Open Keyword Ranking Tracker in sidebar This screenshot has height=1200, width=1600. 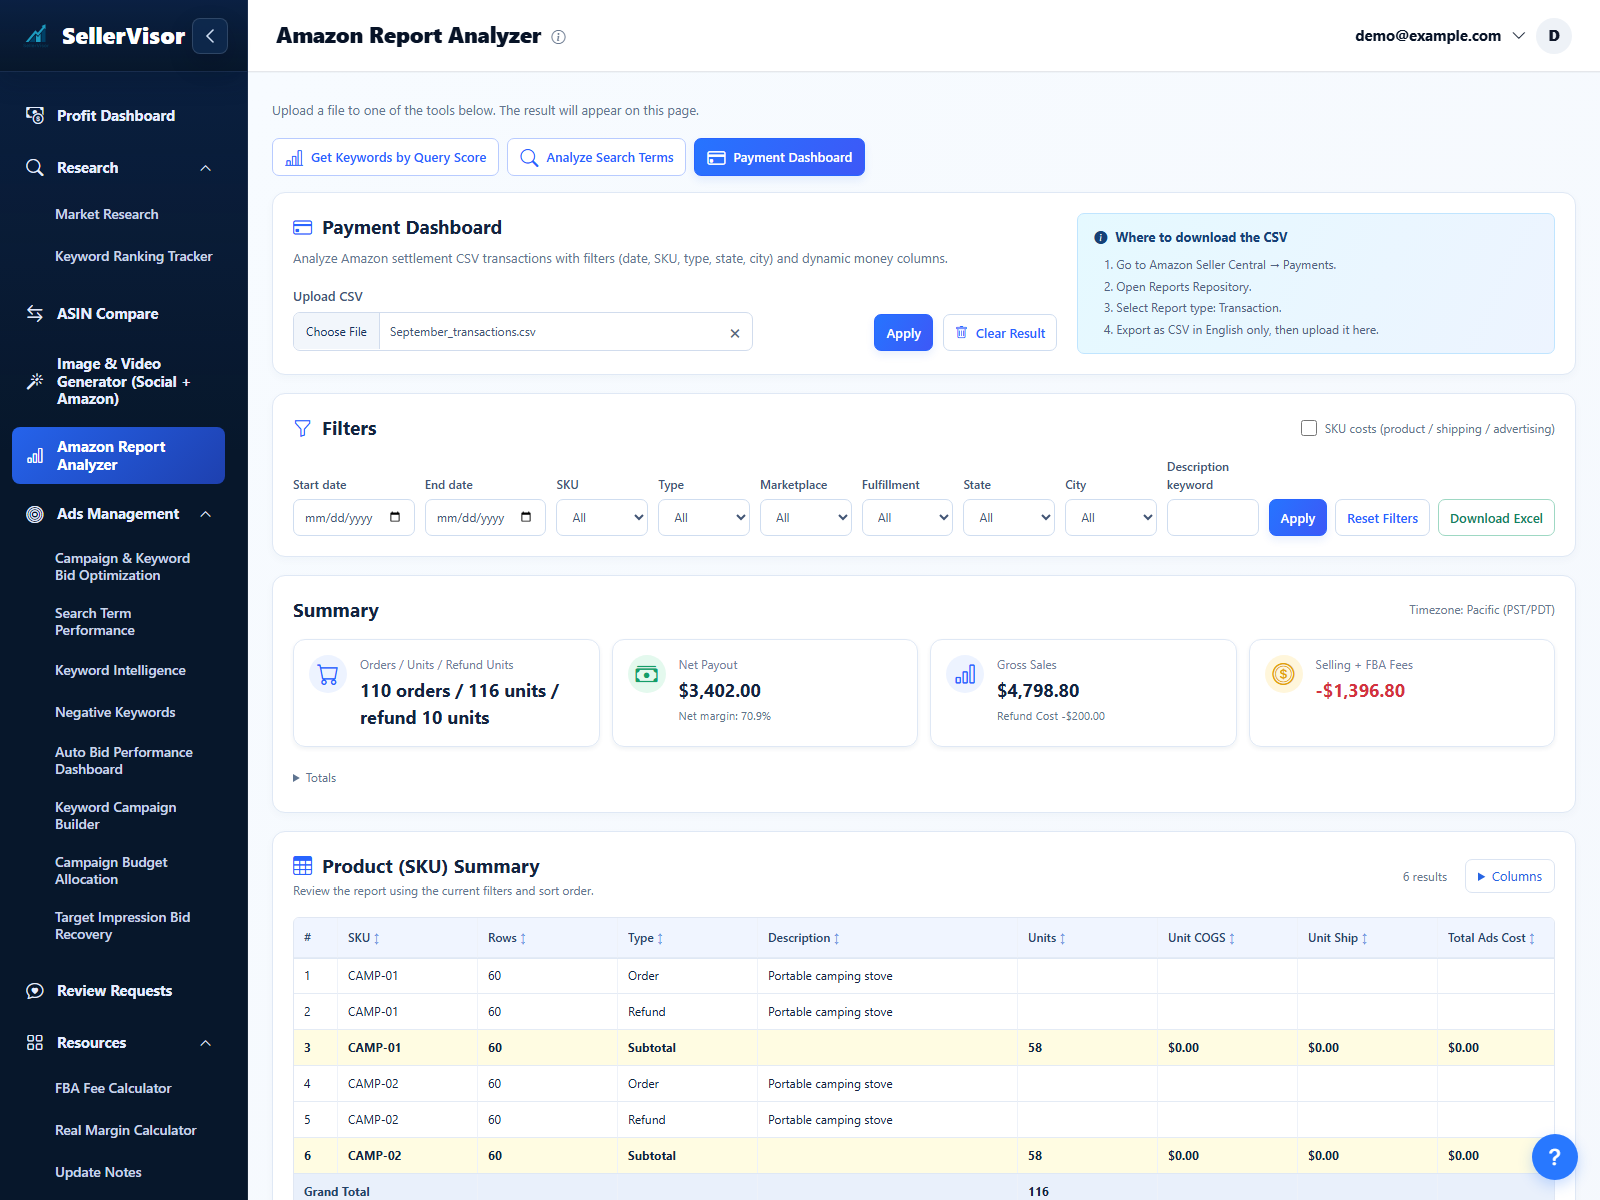click(x=134, y=256)
